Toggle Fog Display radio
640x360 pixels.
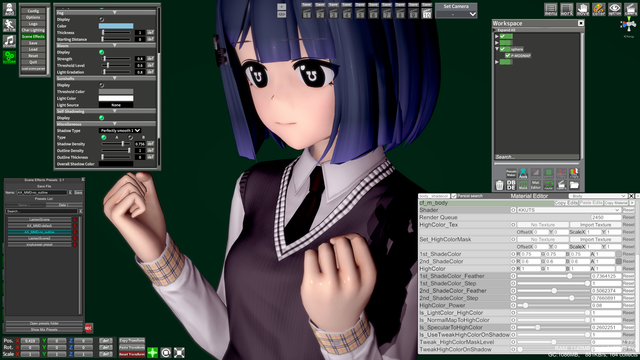click(x=102, y=19)
